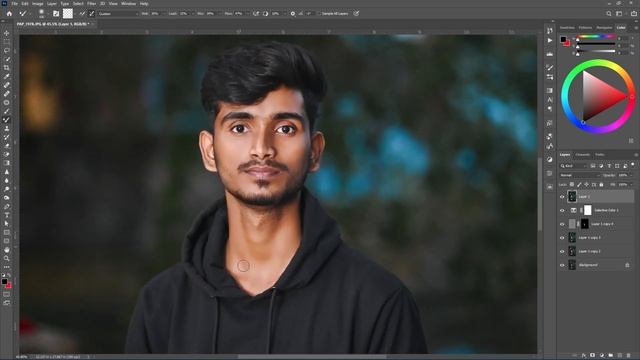
Task: Open the brush preset picker arrow
Action: click(x=48, y=13)
